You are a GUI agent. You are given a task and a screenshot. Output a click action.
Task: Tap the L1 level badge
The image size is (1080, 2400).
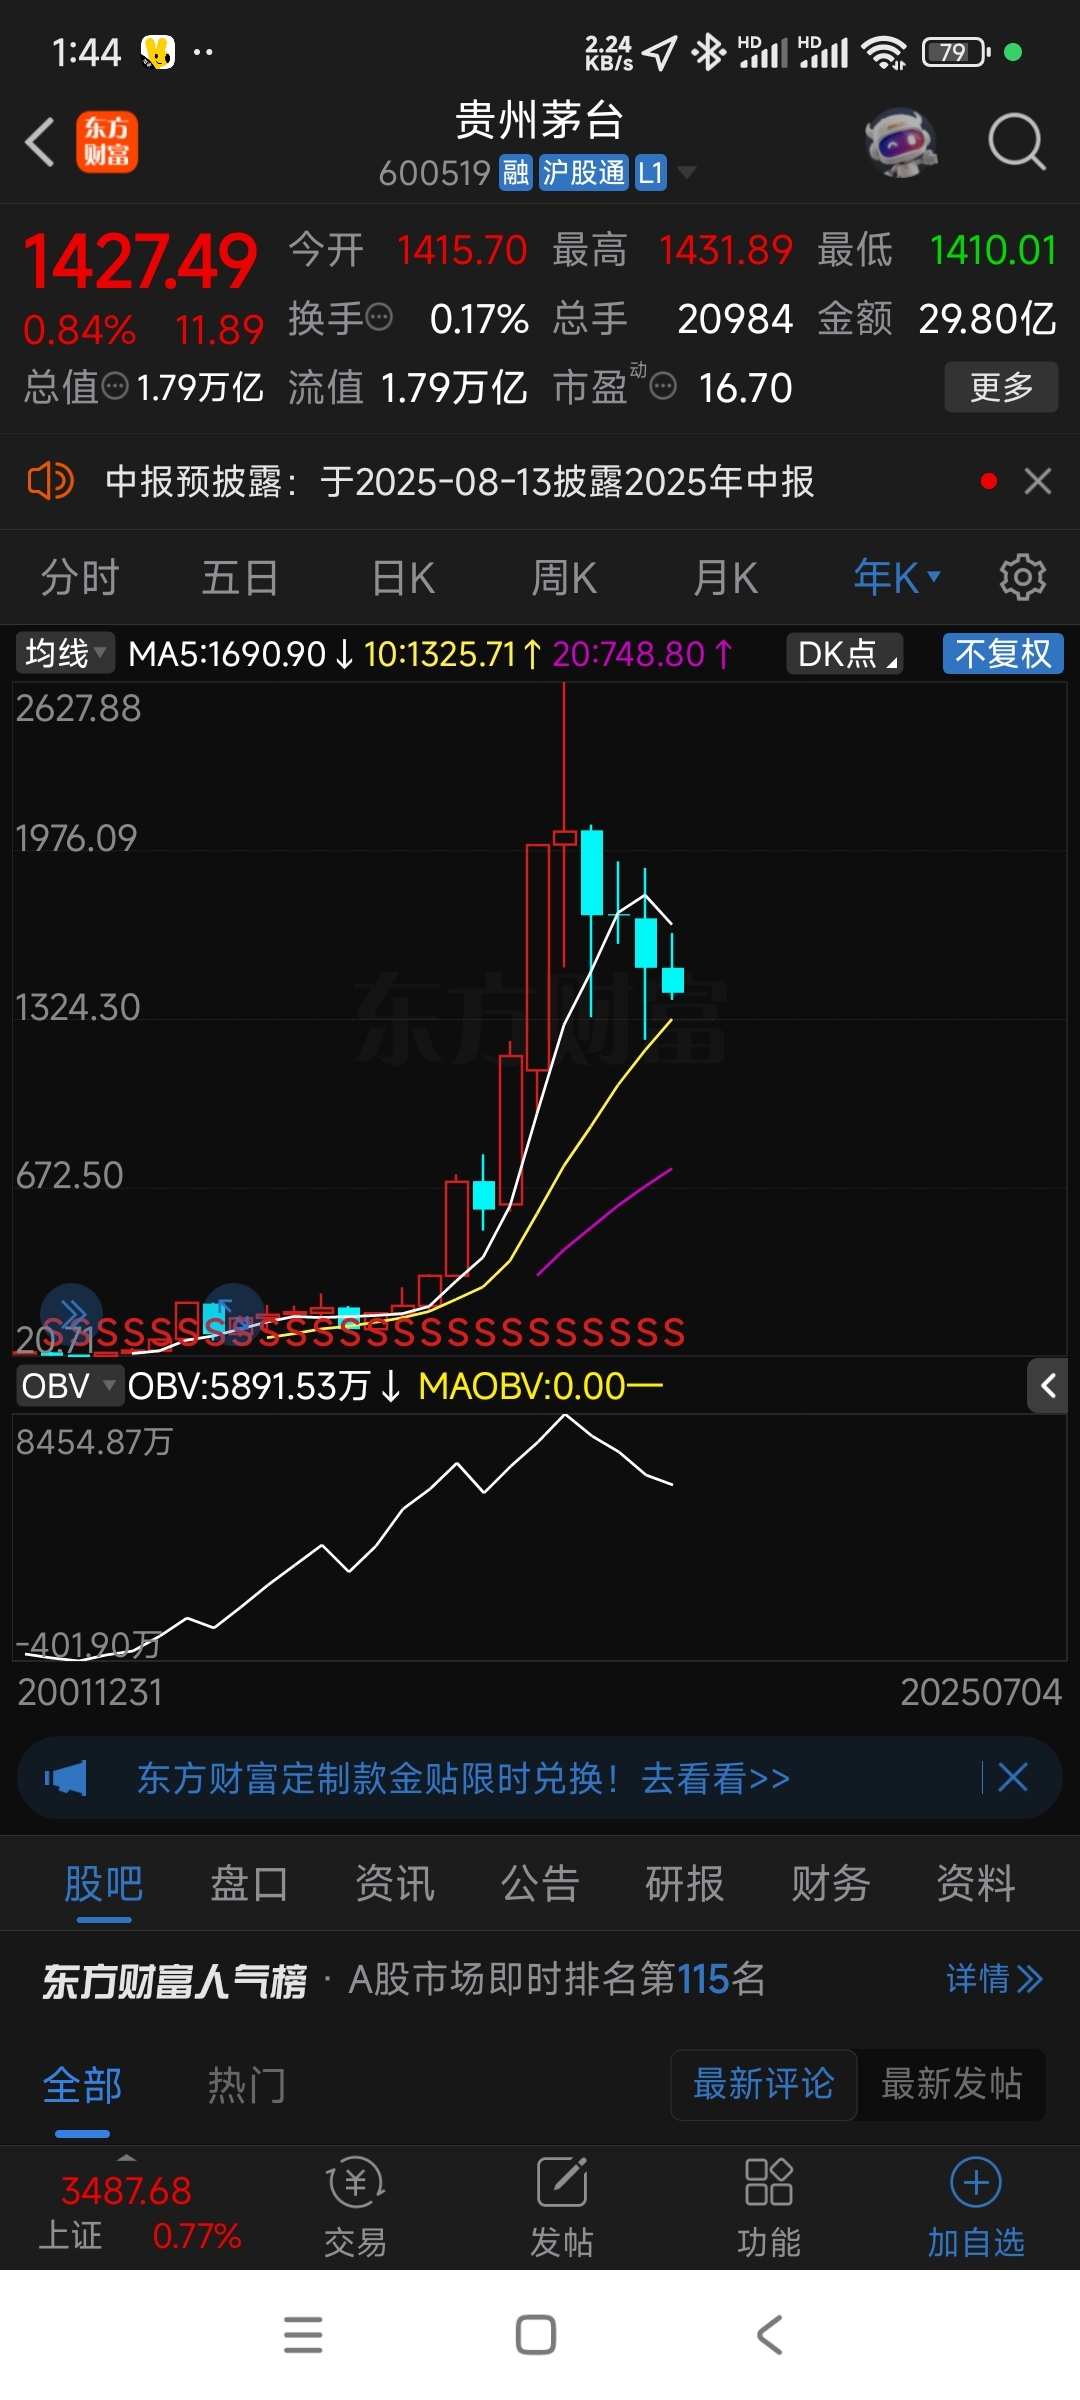651,173
